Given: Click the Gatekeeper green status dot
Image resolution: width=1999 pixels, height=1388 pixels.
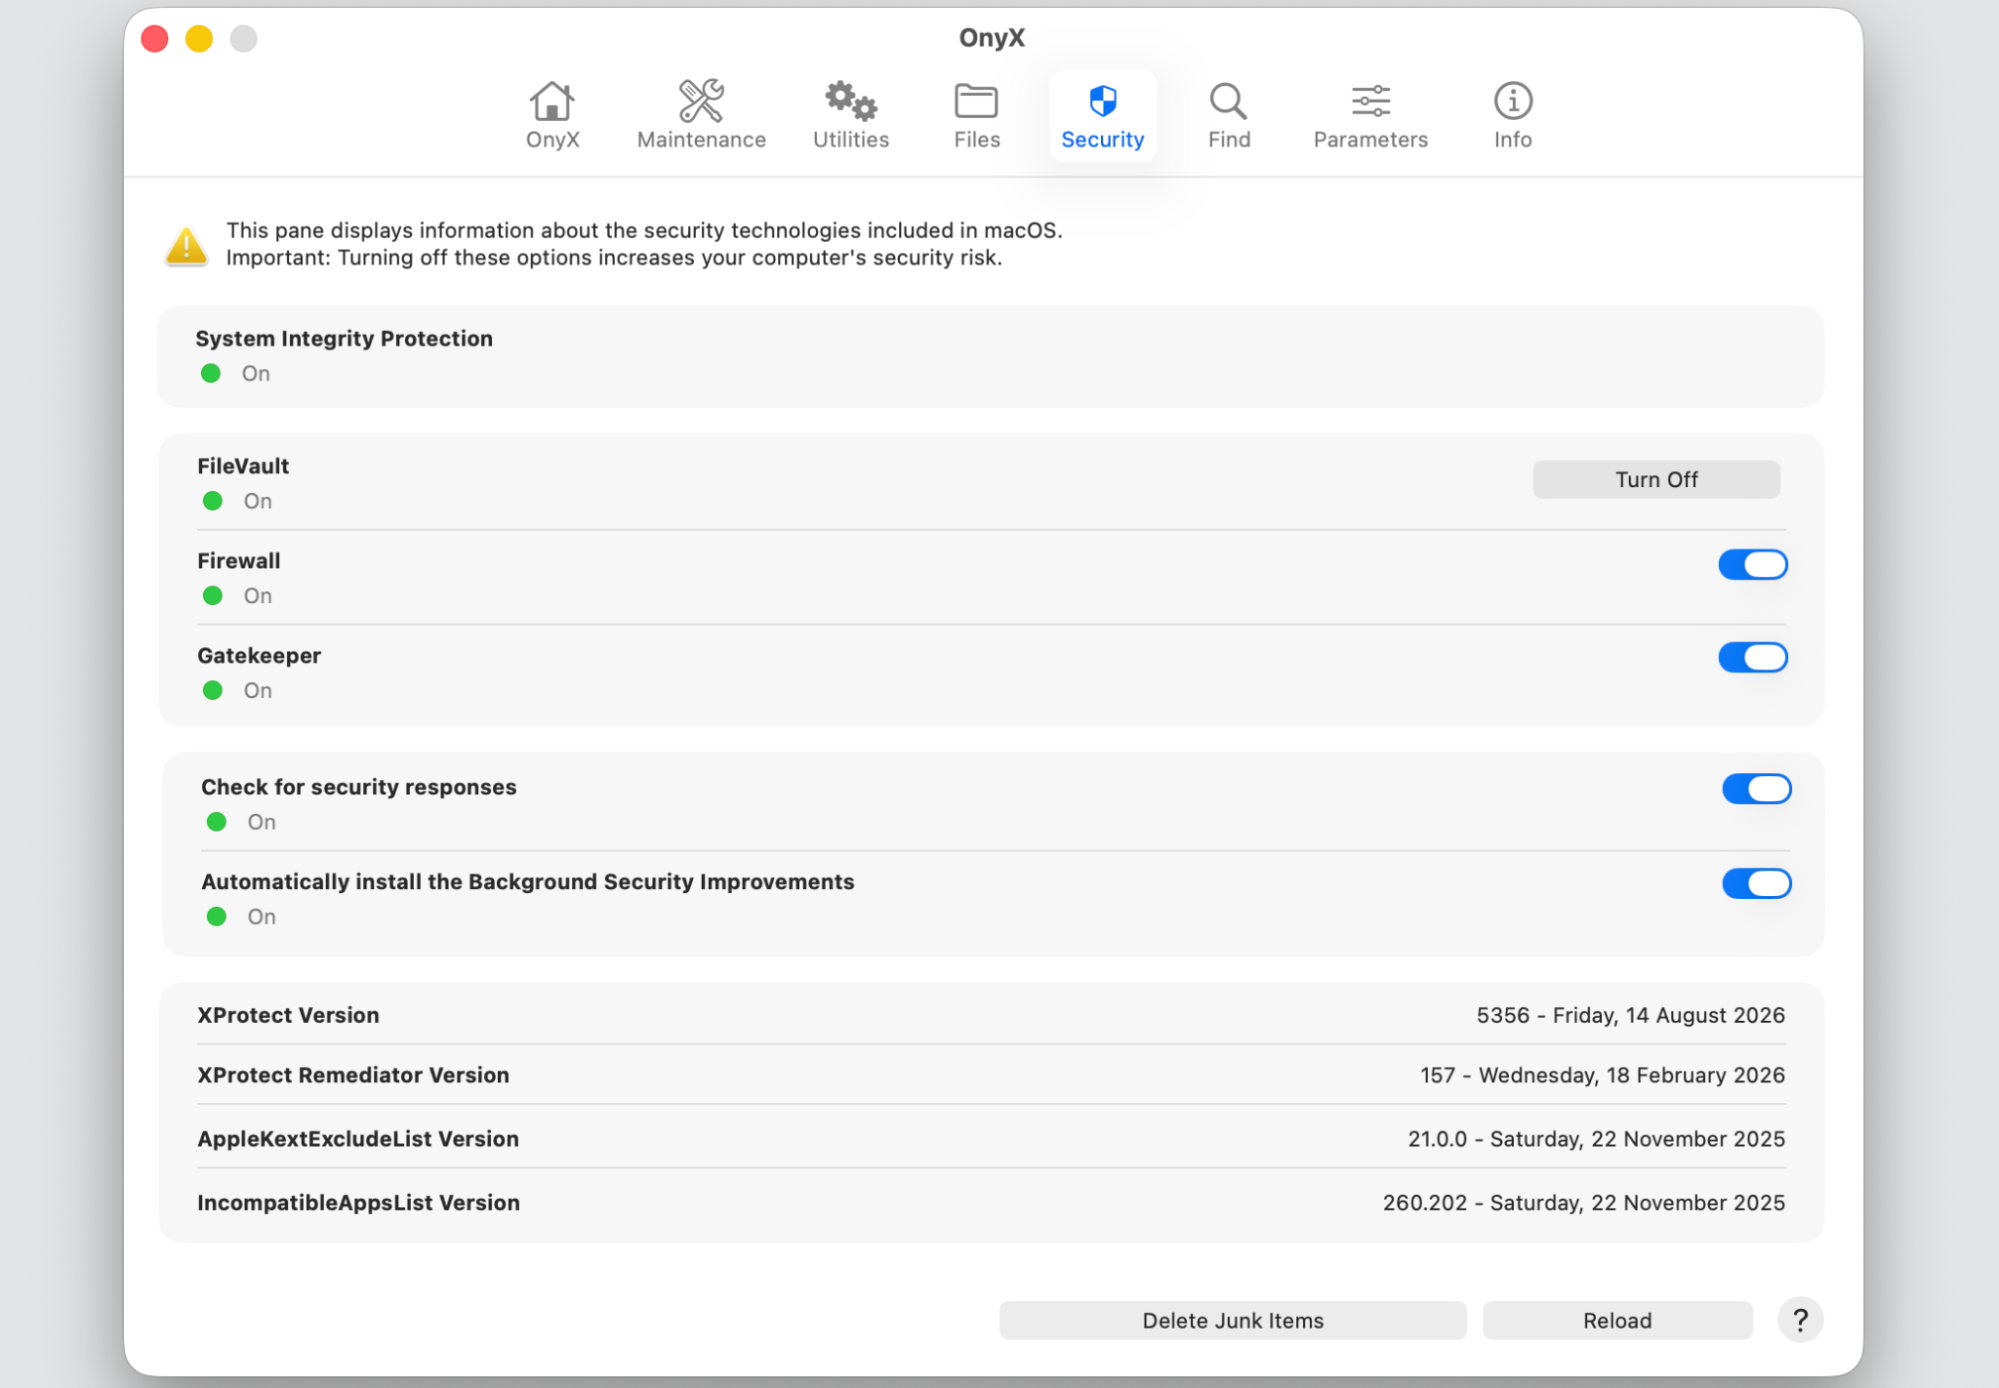Looking at the screenshot, I should [213, 690].
